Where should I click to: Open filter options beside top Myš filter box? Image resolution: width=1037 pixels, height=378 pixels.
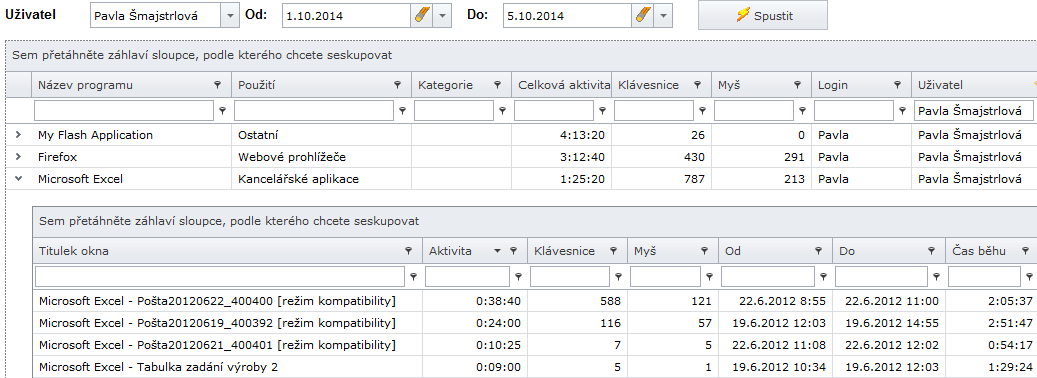pyautogui.click(x=802, y=111)
